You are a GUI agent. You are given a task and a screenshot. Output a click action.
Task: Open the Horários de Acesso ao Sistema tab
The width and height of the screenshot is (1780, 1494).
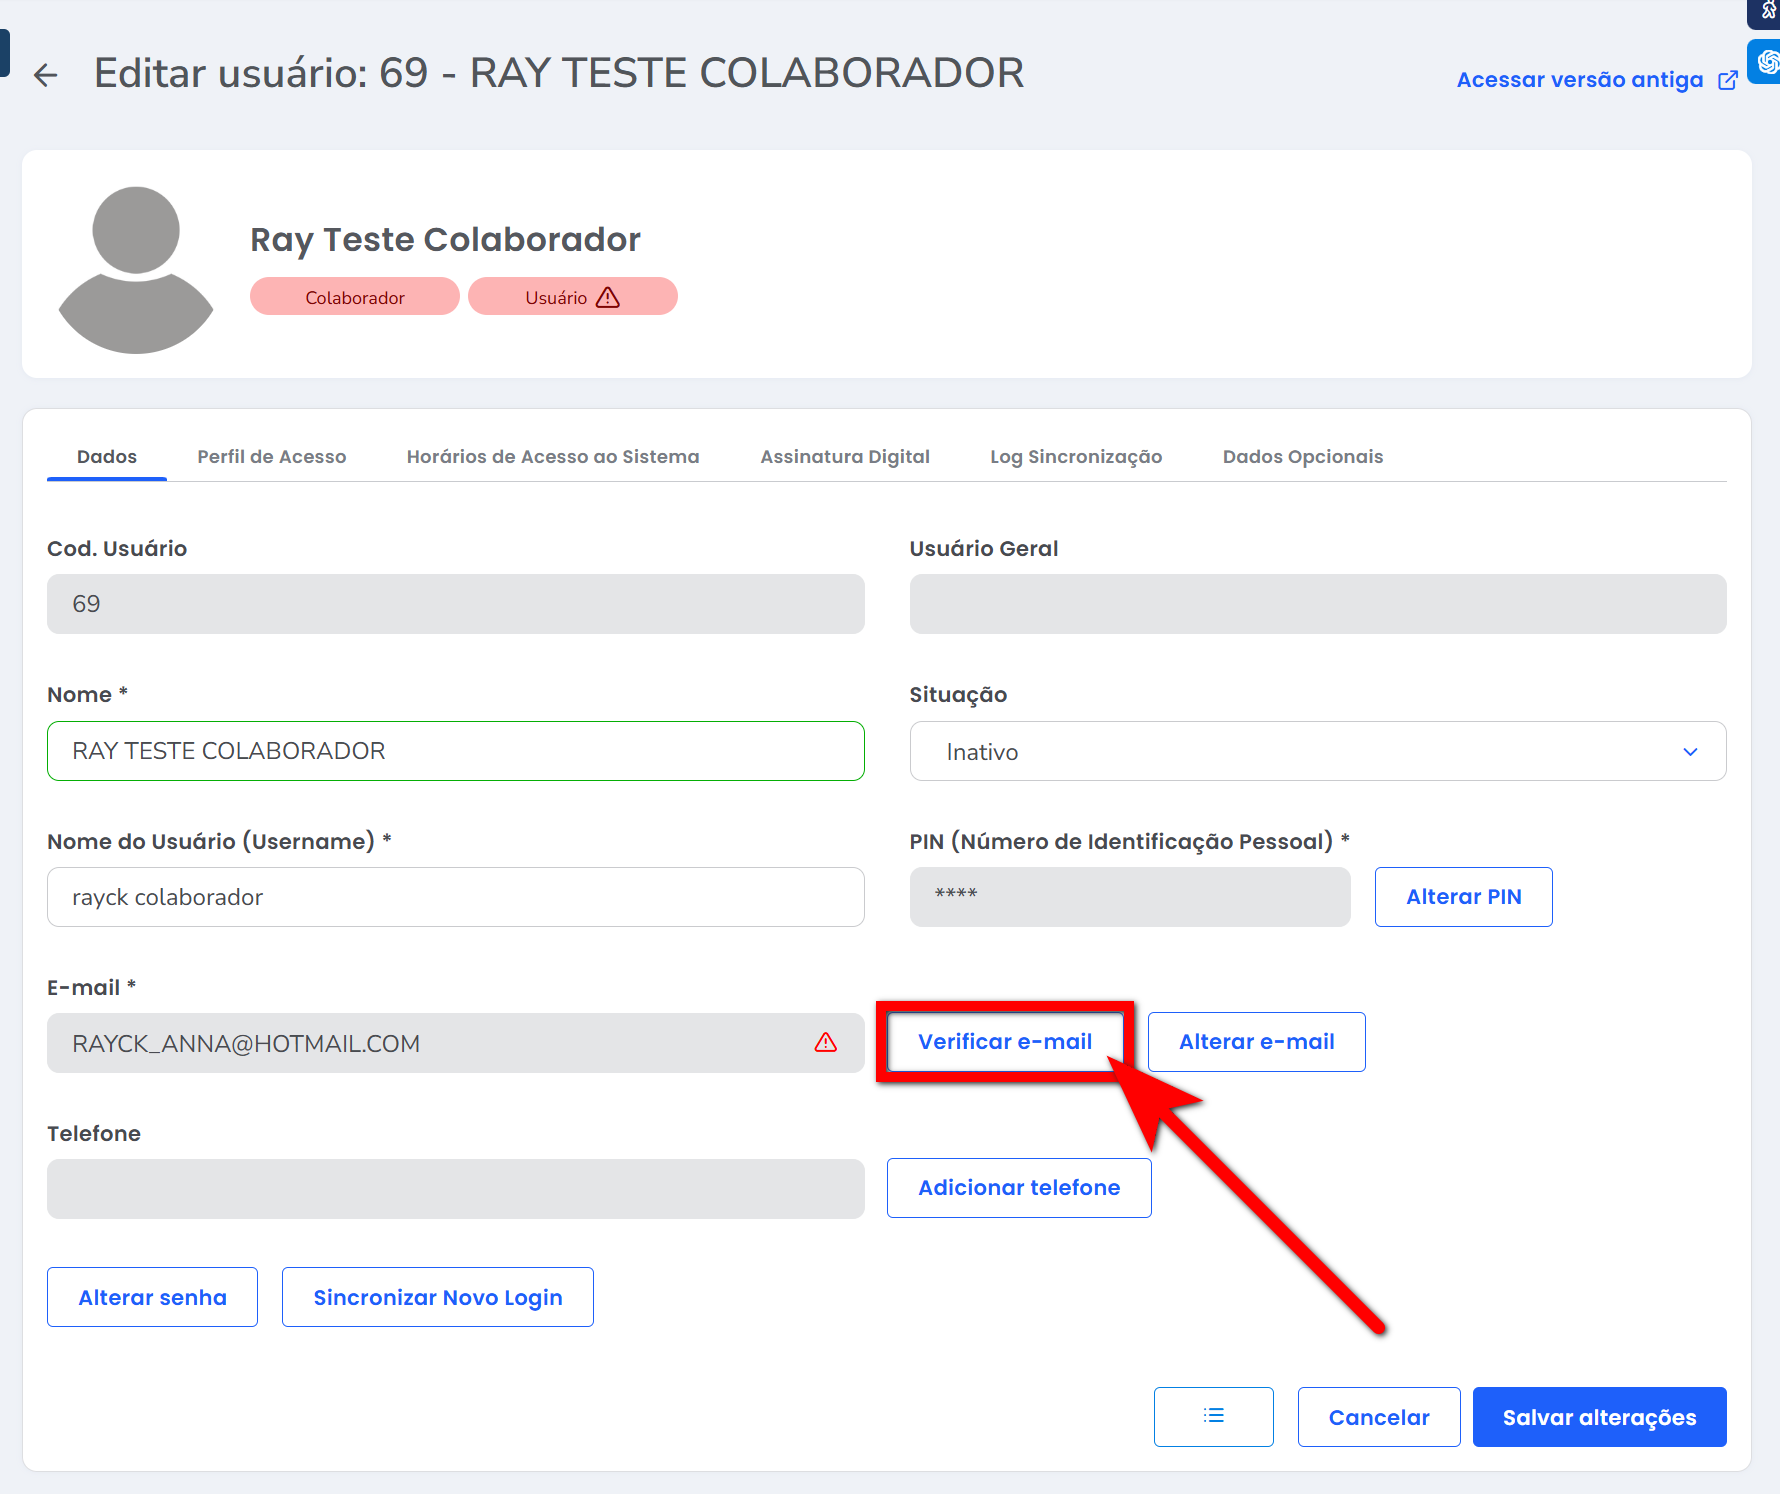552,457
